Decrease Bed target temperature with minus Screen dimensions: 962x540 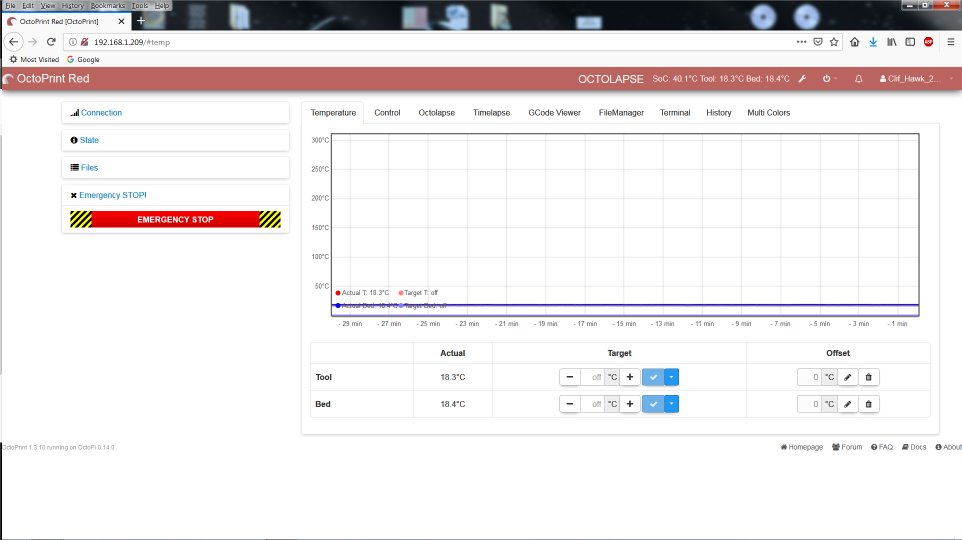click(x=569, y=404)
